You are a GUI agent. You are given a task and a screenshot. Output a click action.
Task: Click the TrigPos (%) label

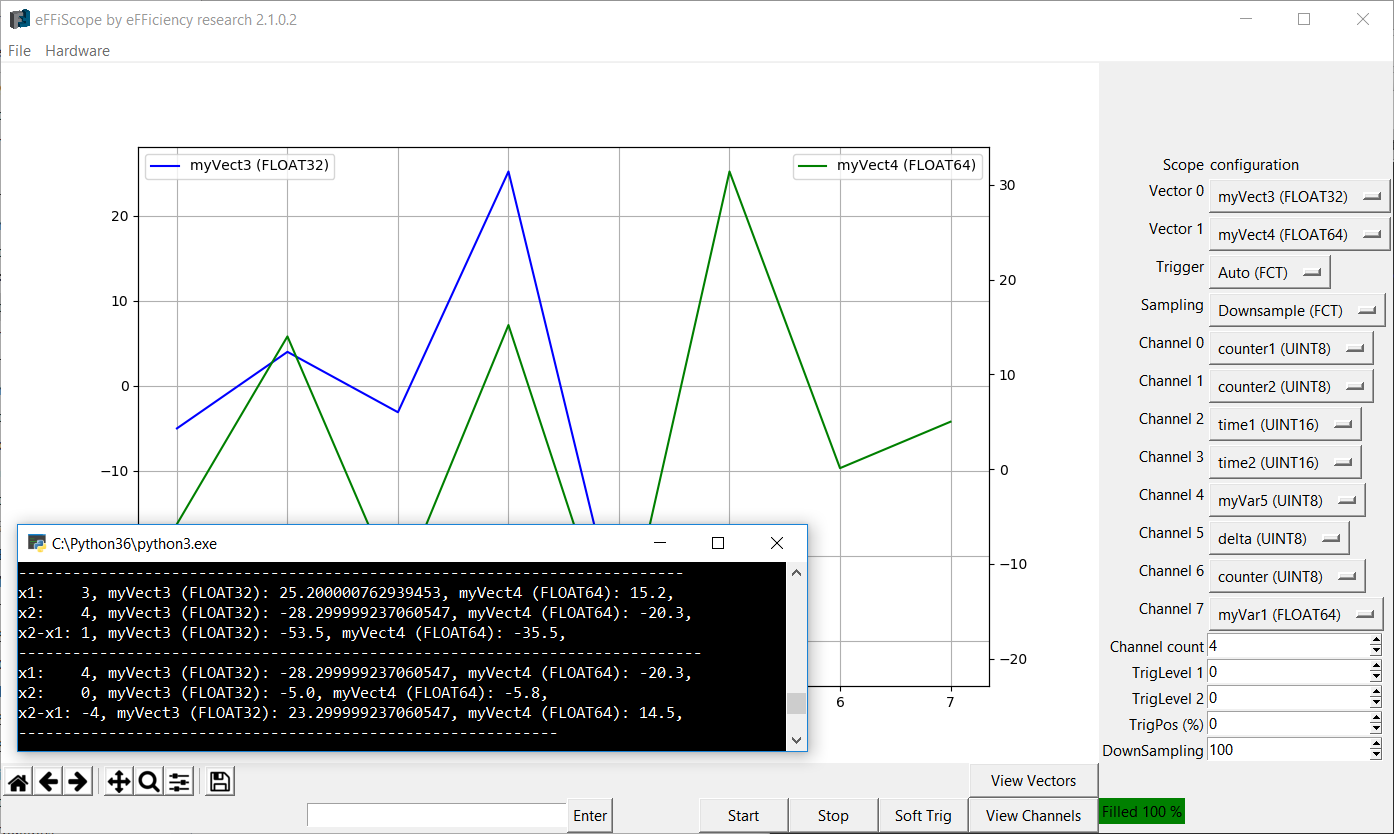[1167, 725]
